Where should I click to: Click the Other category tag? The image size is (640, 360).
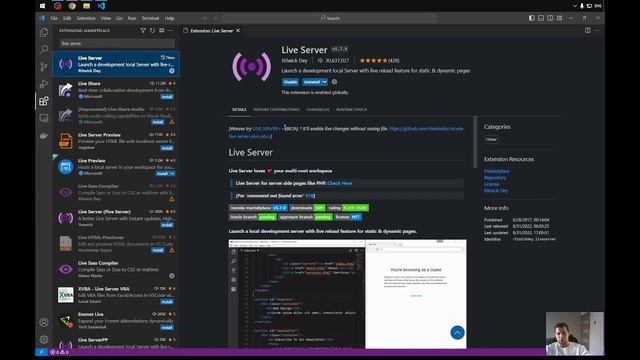click(x=491, y=139)
